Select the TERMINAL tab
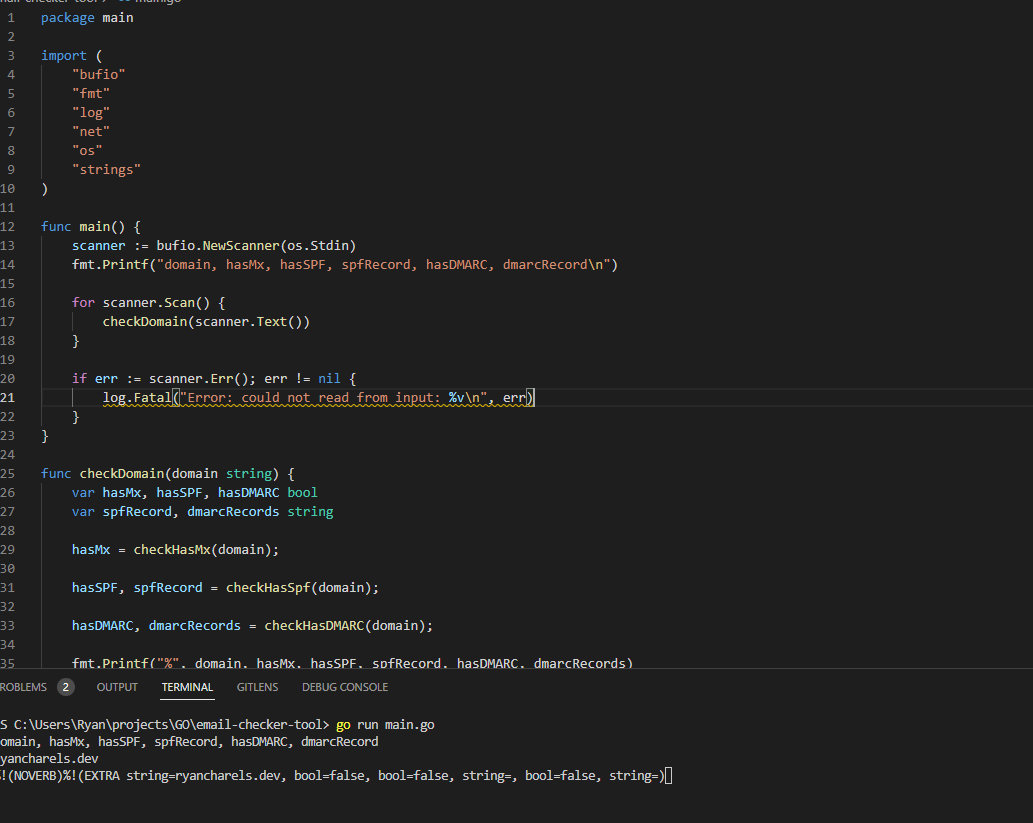This screenshot has height=823, width=1033. pyautogui.click(x=187, y=687)
